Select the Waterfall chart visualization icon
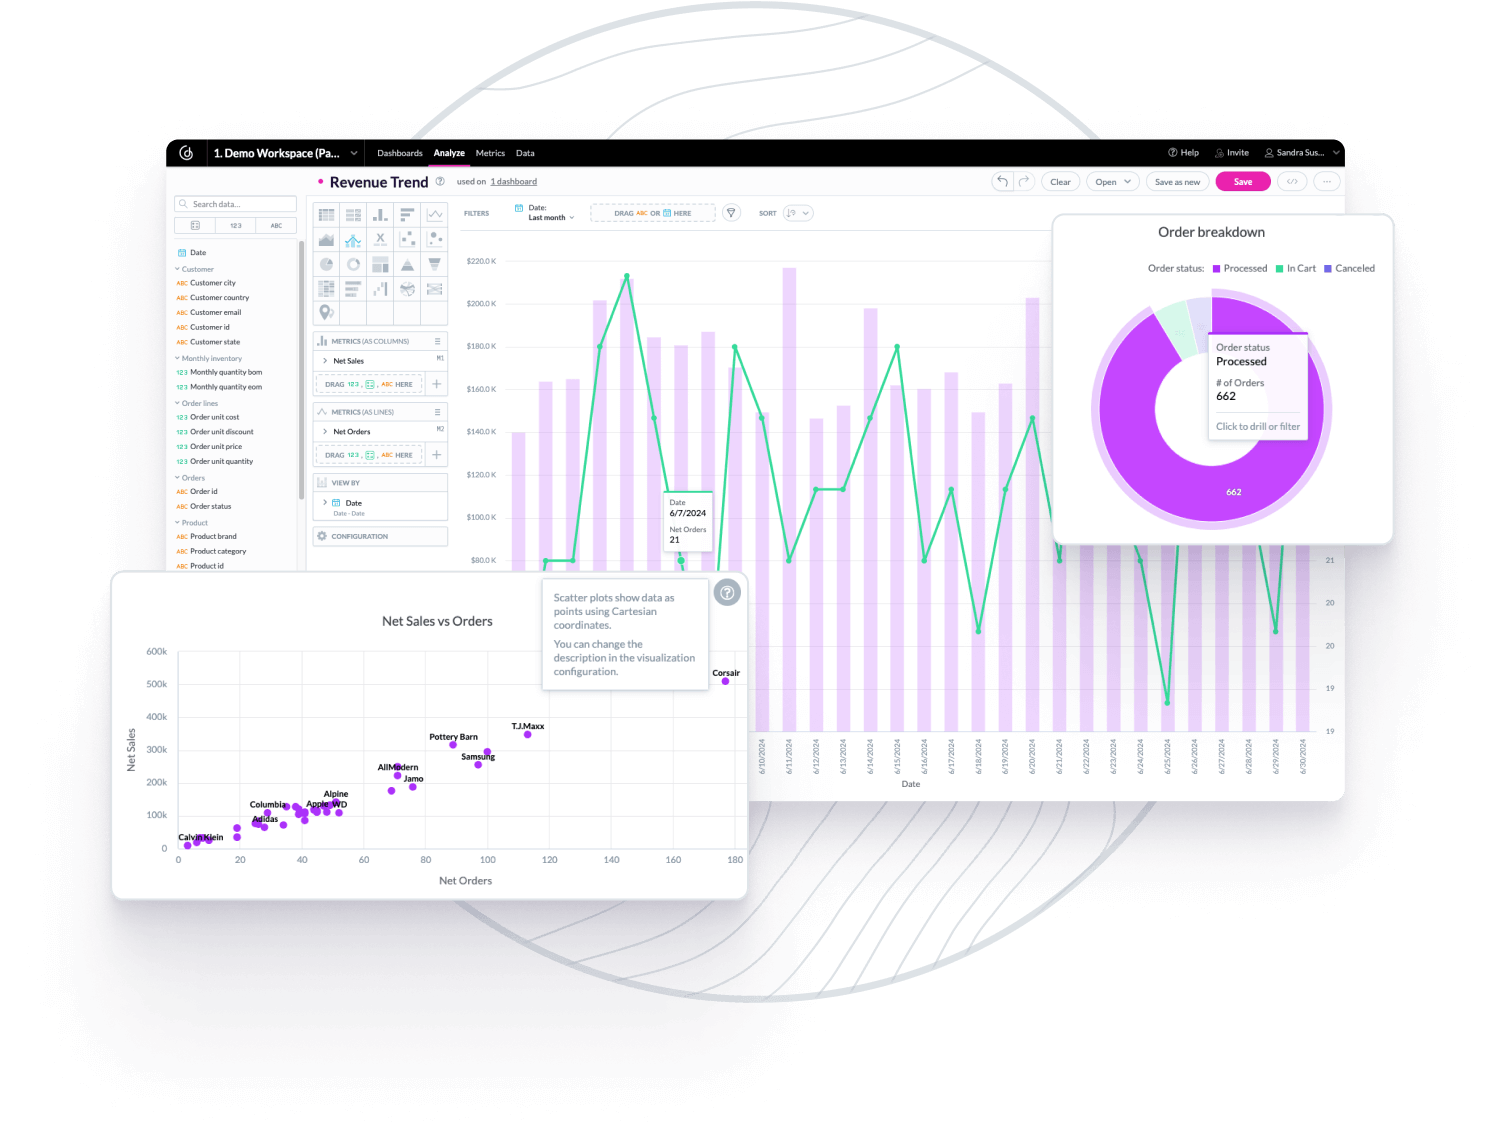Viewport: 1504px width, 1147px height. [x=380, y=289]
